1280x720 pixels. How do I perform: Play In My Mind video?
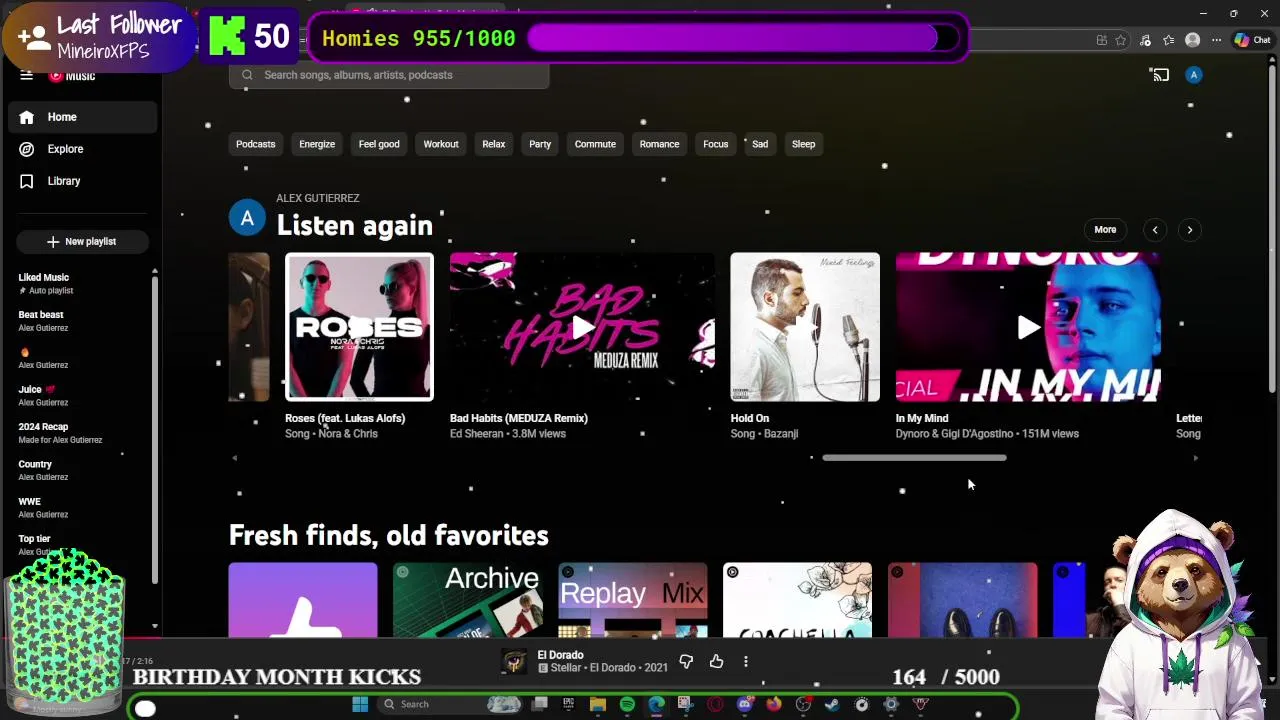pos(1028,327)
